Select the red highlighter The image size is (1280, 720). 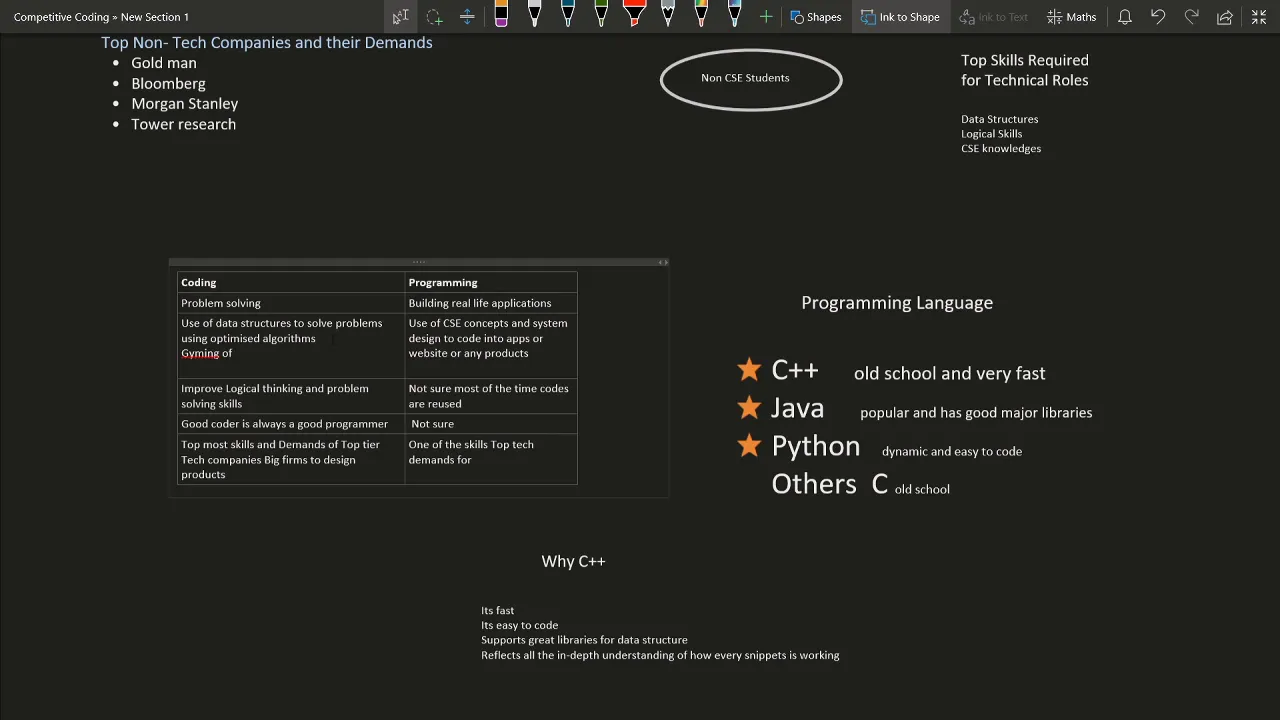coord(634,14)
